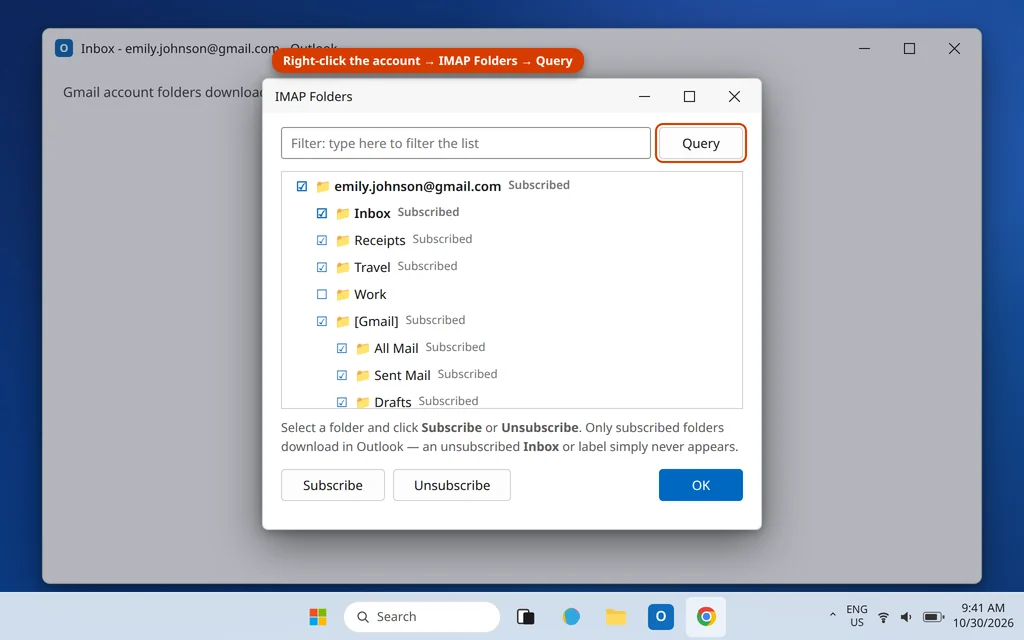Image resolution: width=1024 pixels, height=640 pixels.
Task: Open Chrome from the taskbar
Action: tap(706, 616)
